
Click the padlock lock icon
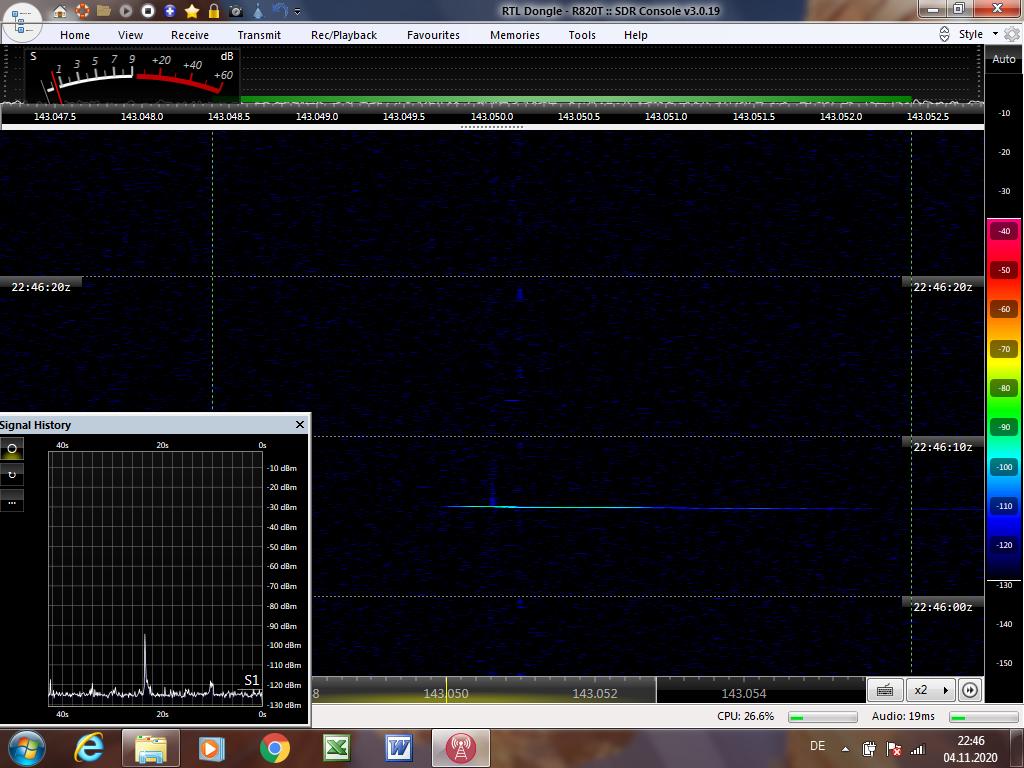(x=214, y=11)
